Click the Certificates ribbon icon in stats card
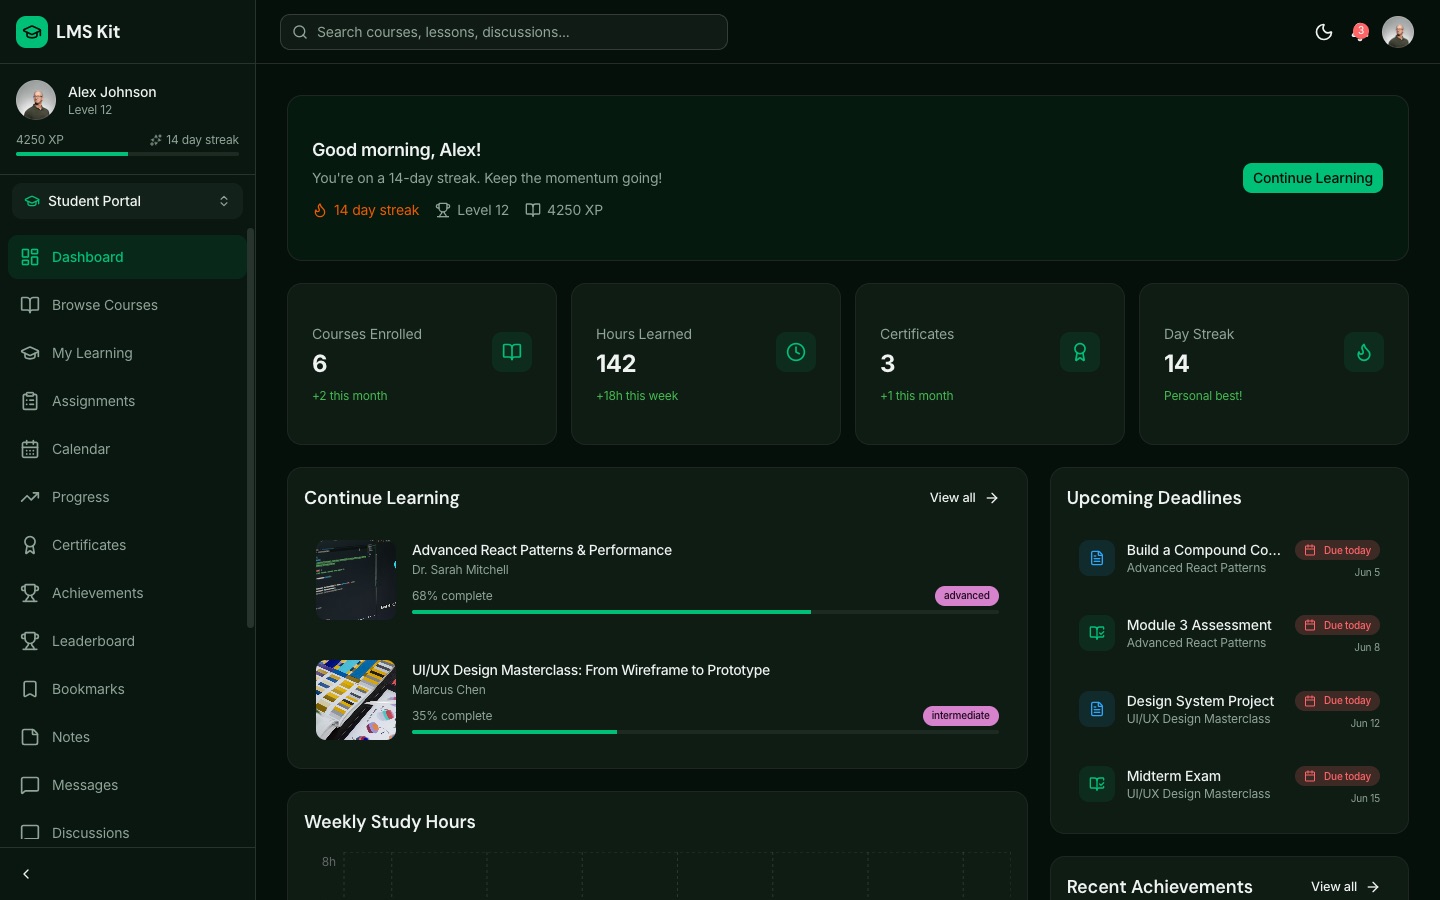 [1080, 352]
